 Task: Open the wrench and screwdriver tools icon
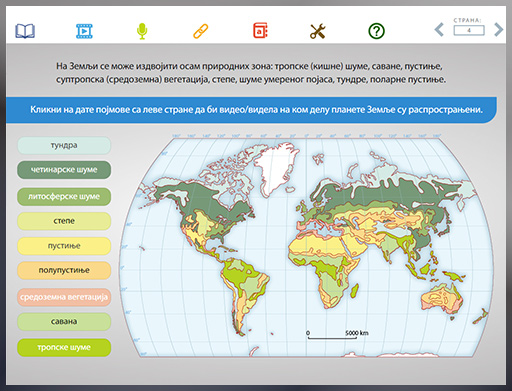(318, 31)
